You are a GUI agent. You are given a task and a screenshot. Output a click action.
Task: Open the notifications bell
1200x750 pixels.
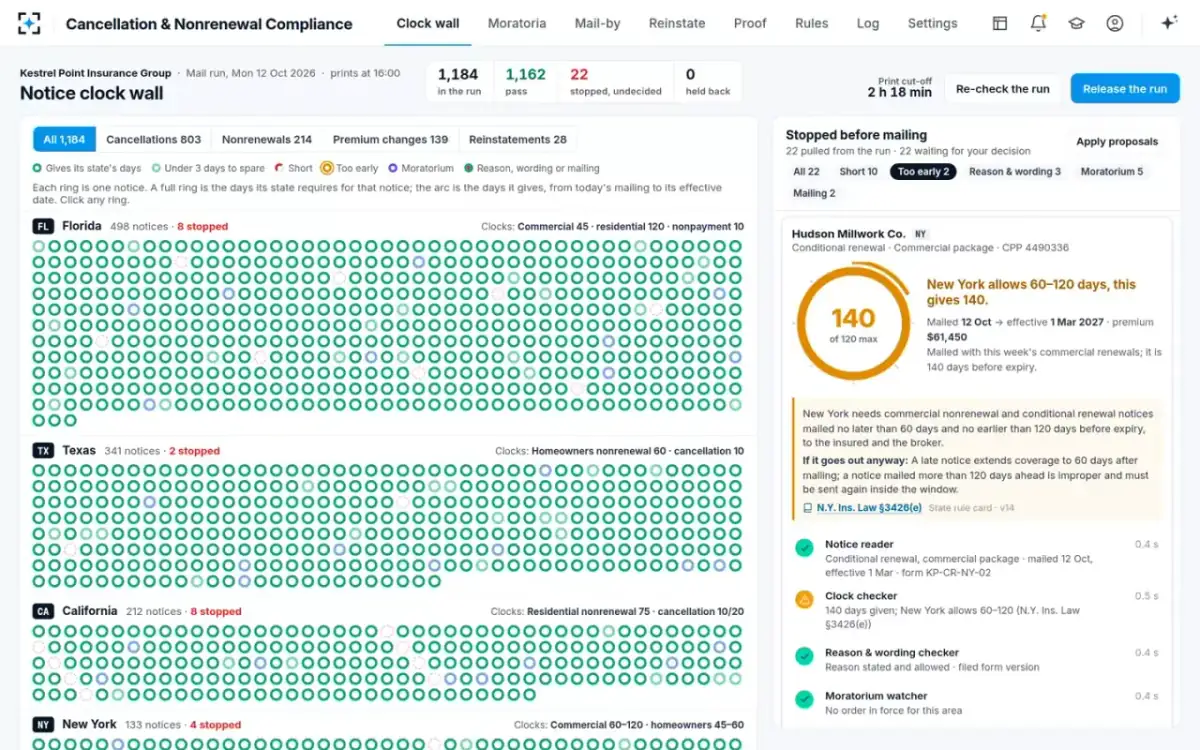(x=1038, y=23)
